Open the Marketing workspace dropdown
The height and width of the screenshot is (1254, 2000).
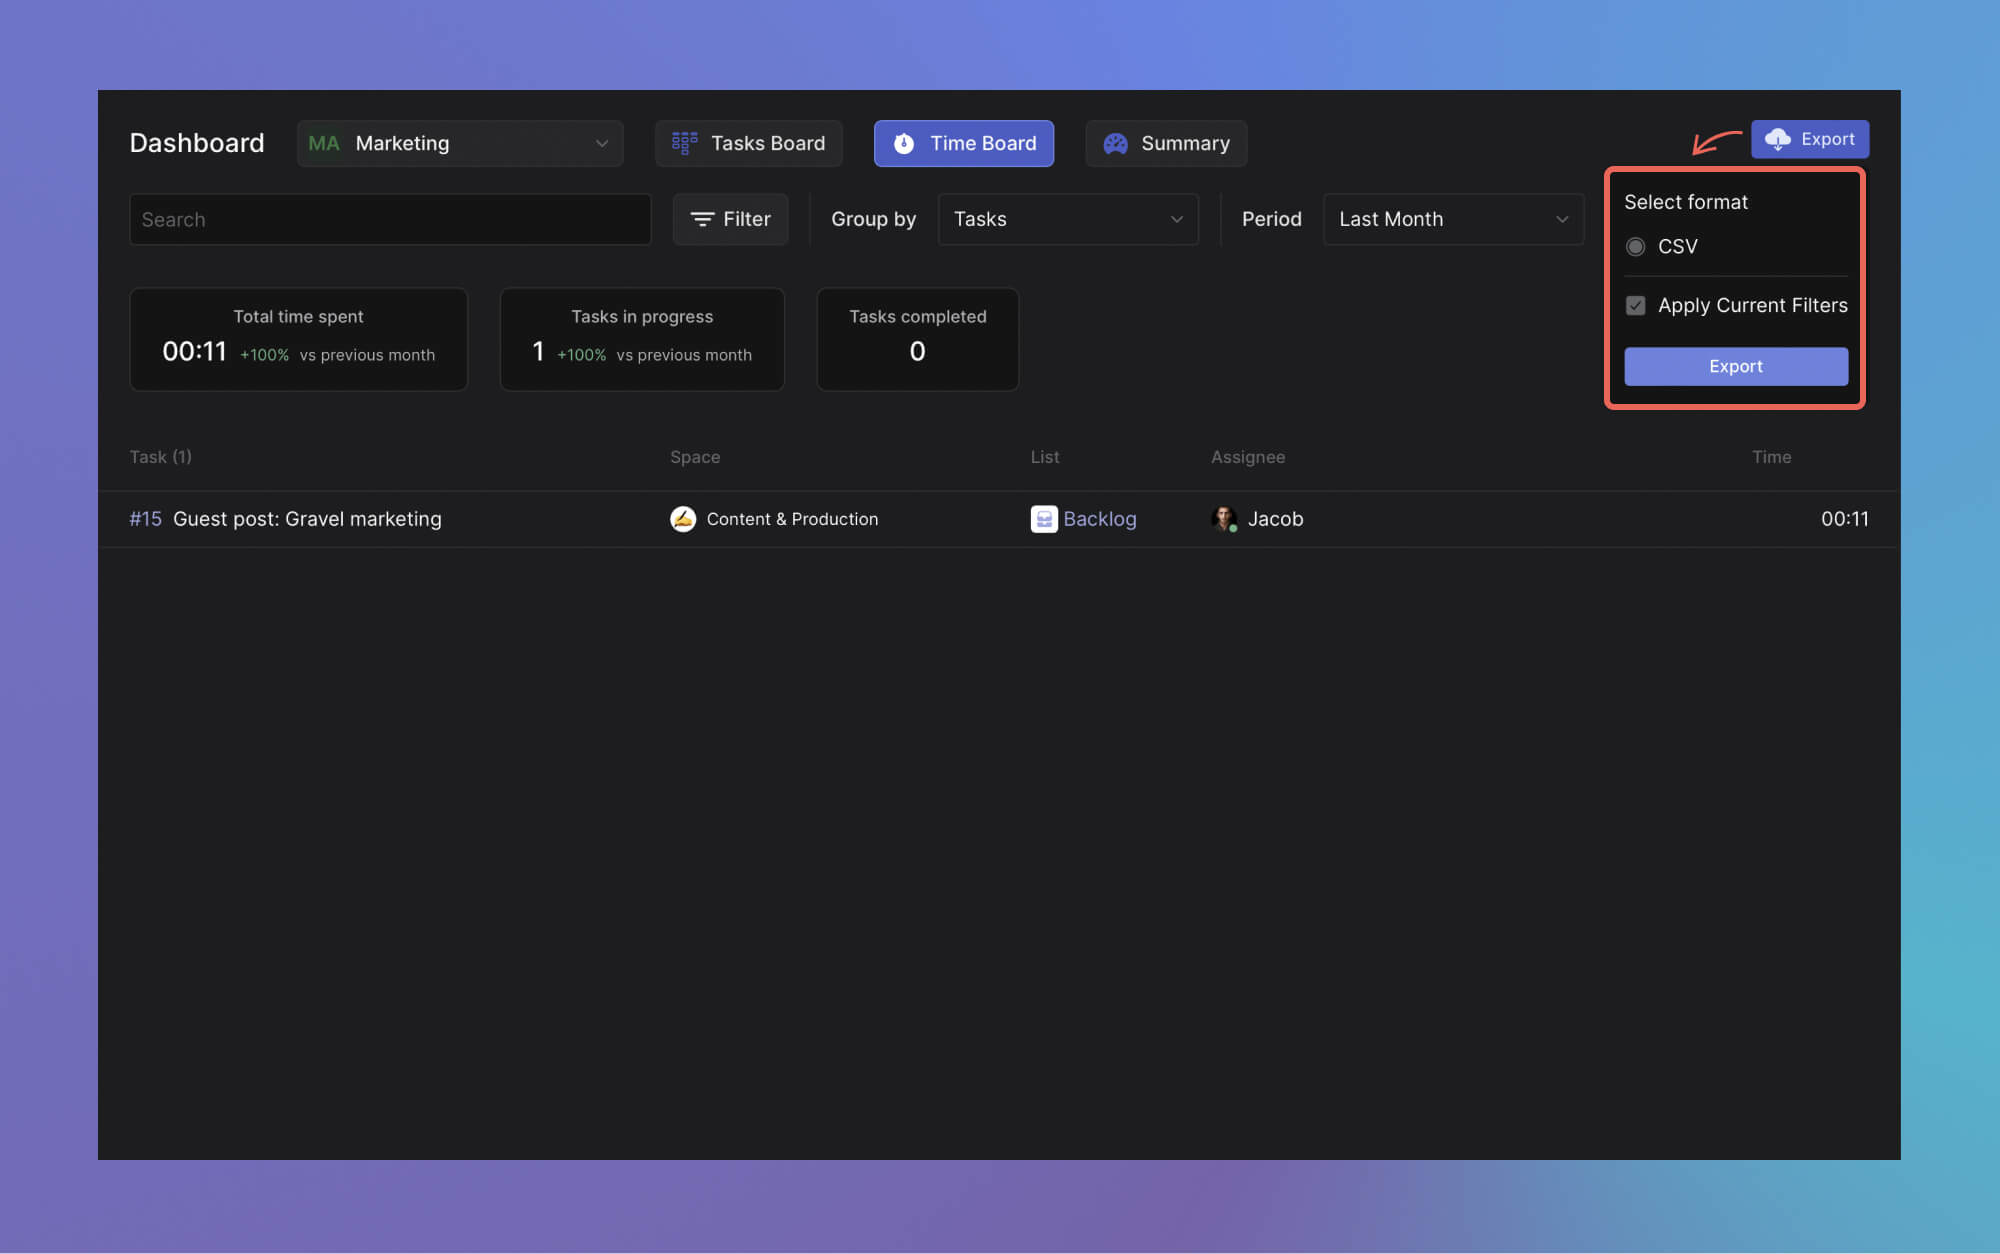click(x=460, y=143)
